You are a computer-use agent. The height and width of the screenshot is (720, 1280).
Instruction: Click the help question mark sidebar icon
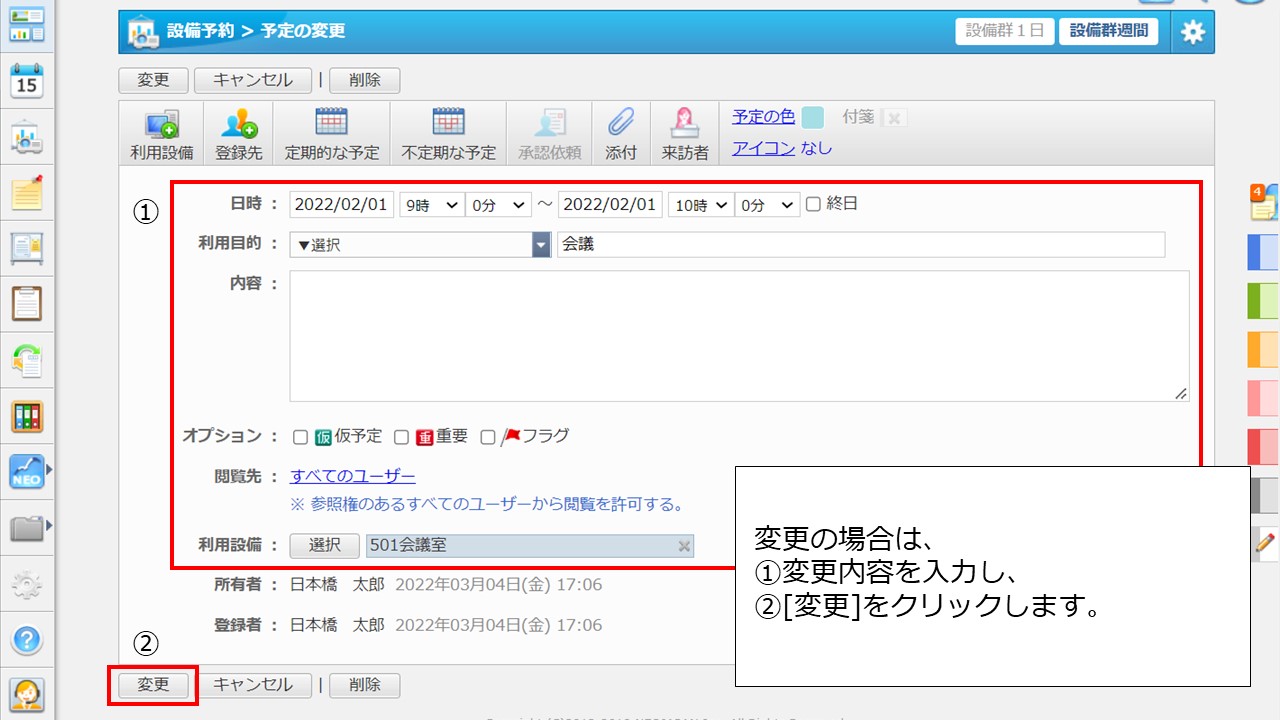click(27, 640)
